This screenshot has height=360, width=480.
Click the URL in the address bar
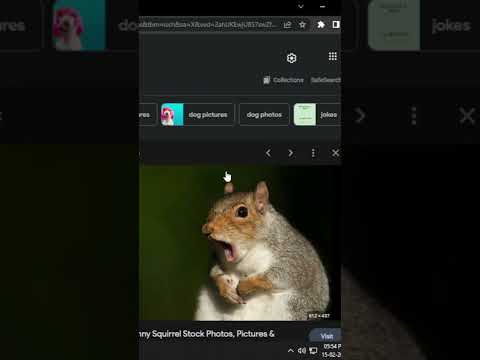[207, 25]
